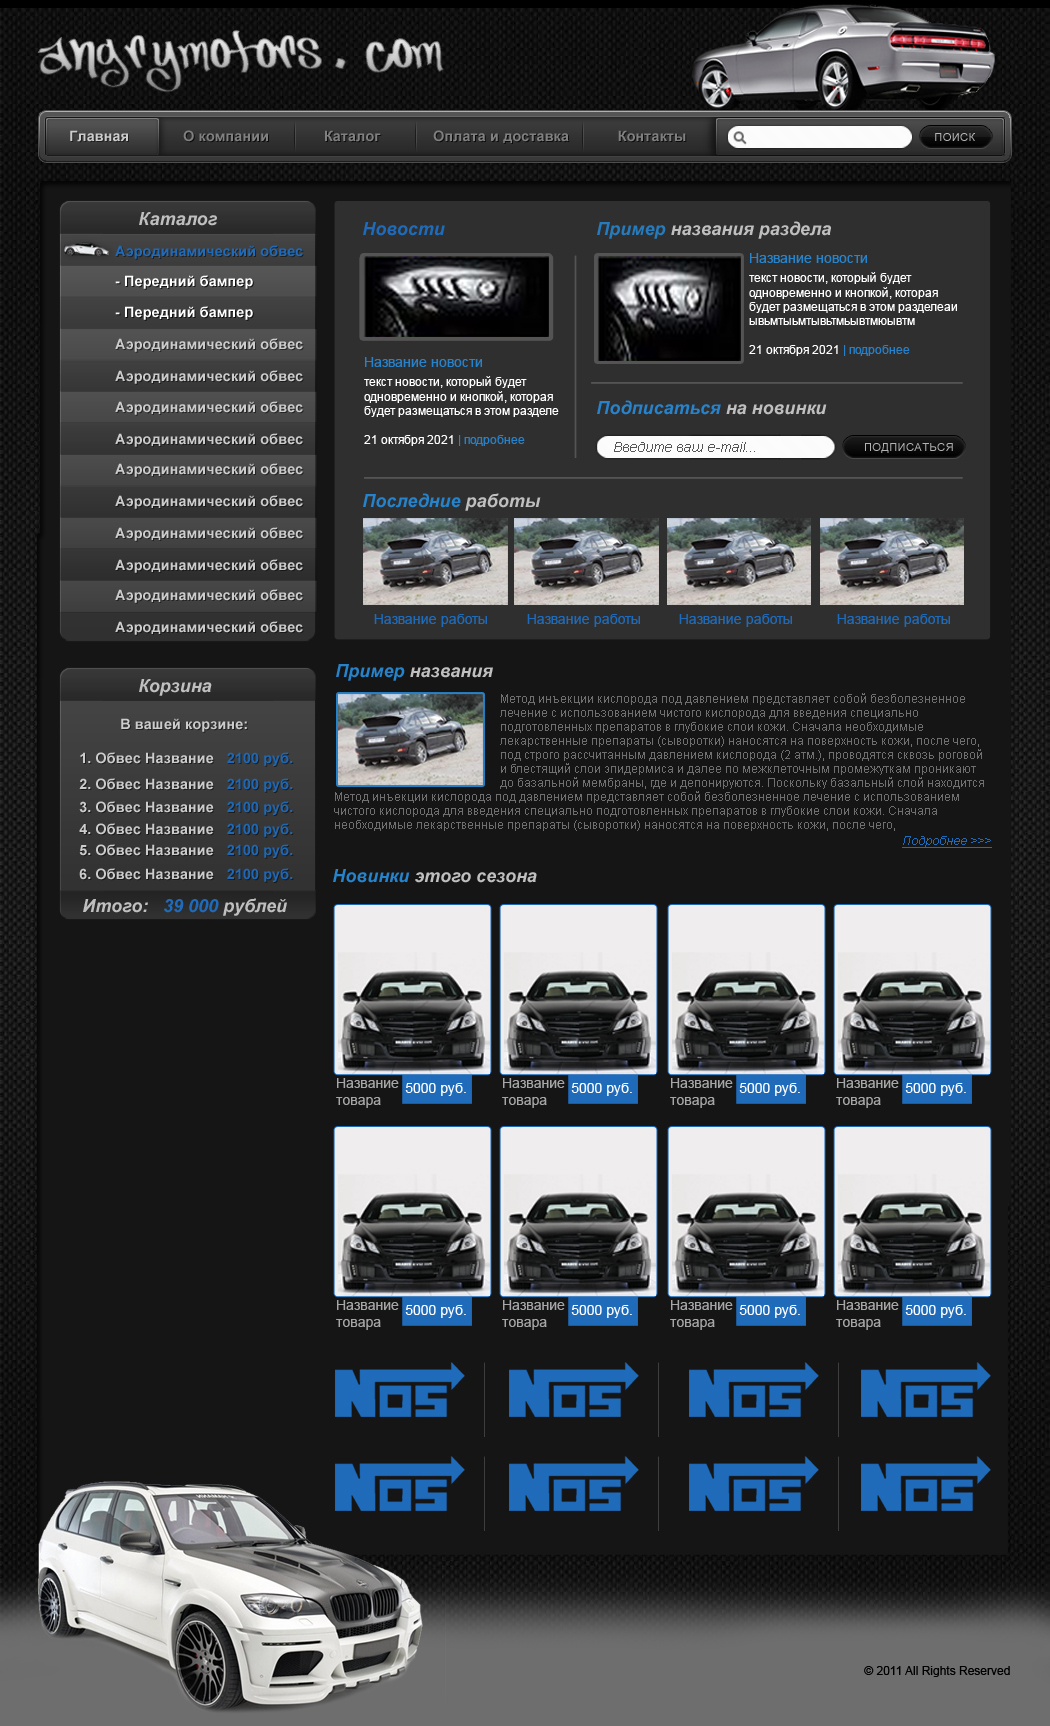Click first NOS logo in upper row

399,1391
